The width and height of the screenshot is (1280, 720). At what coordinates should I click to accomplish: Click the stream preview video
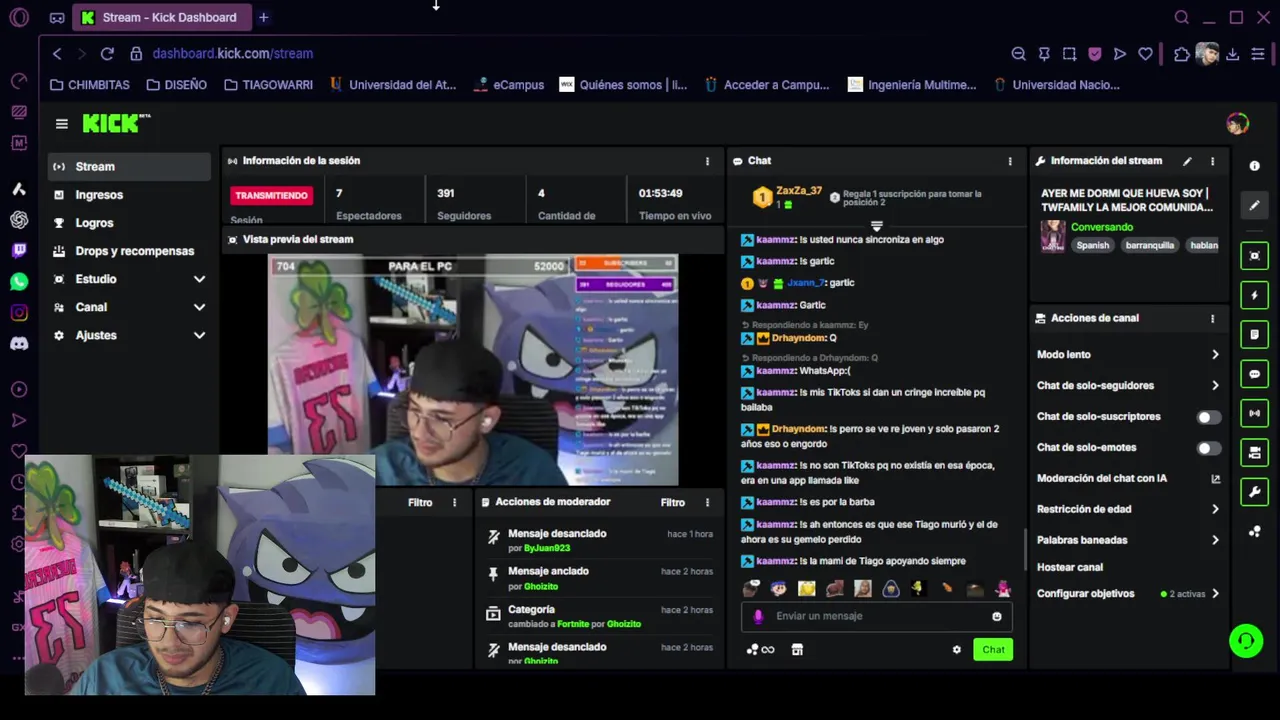click(473, 370)
